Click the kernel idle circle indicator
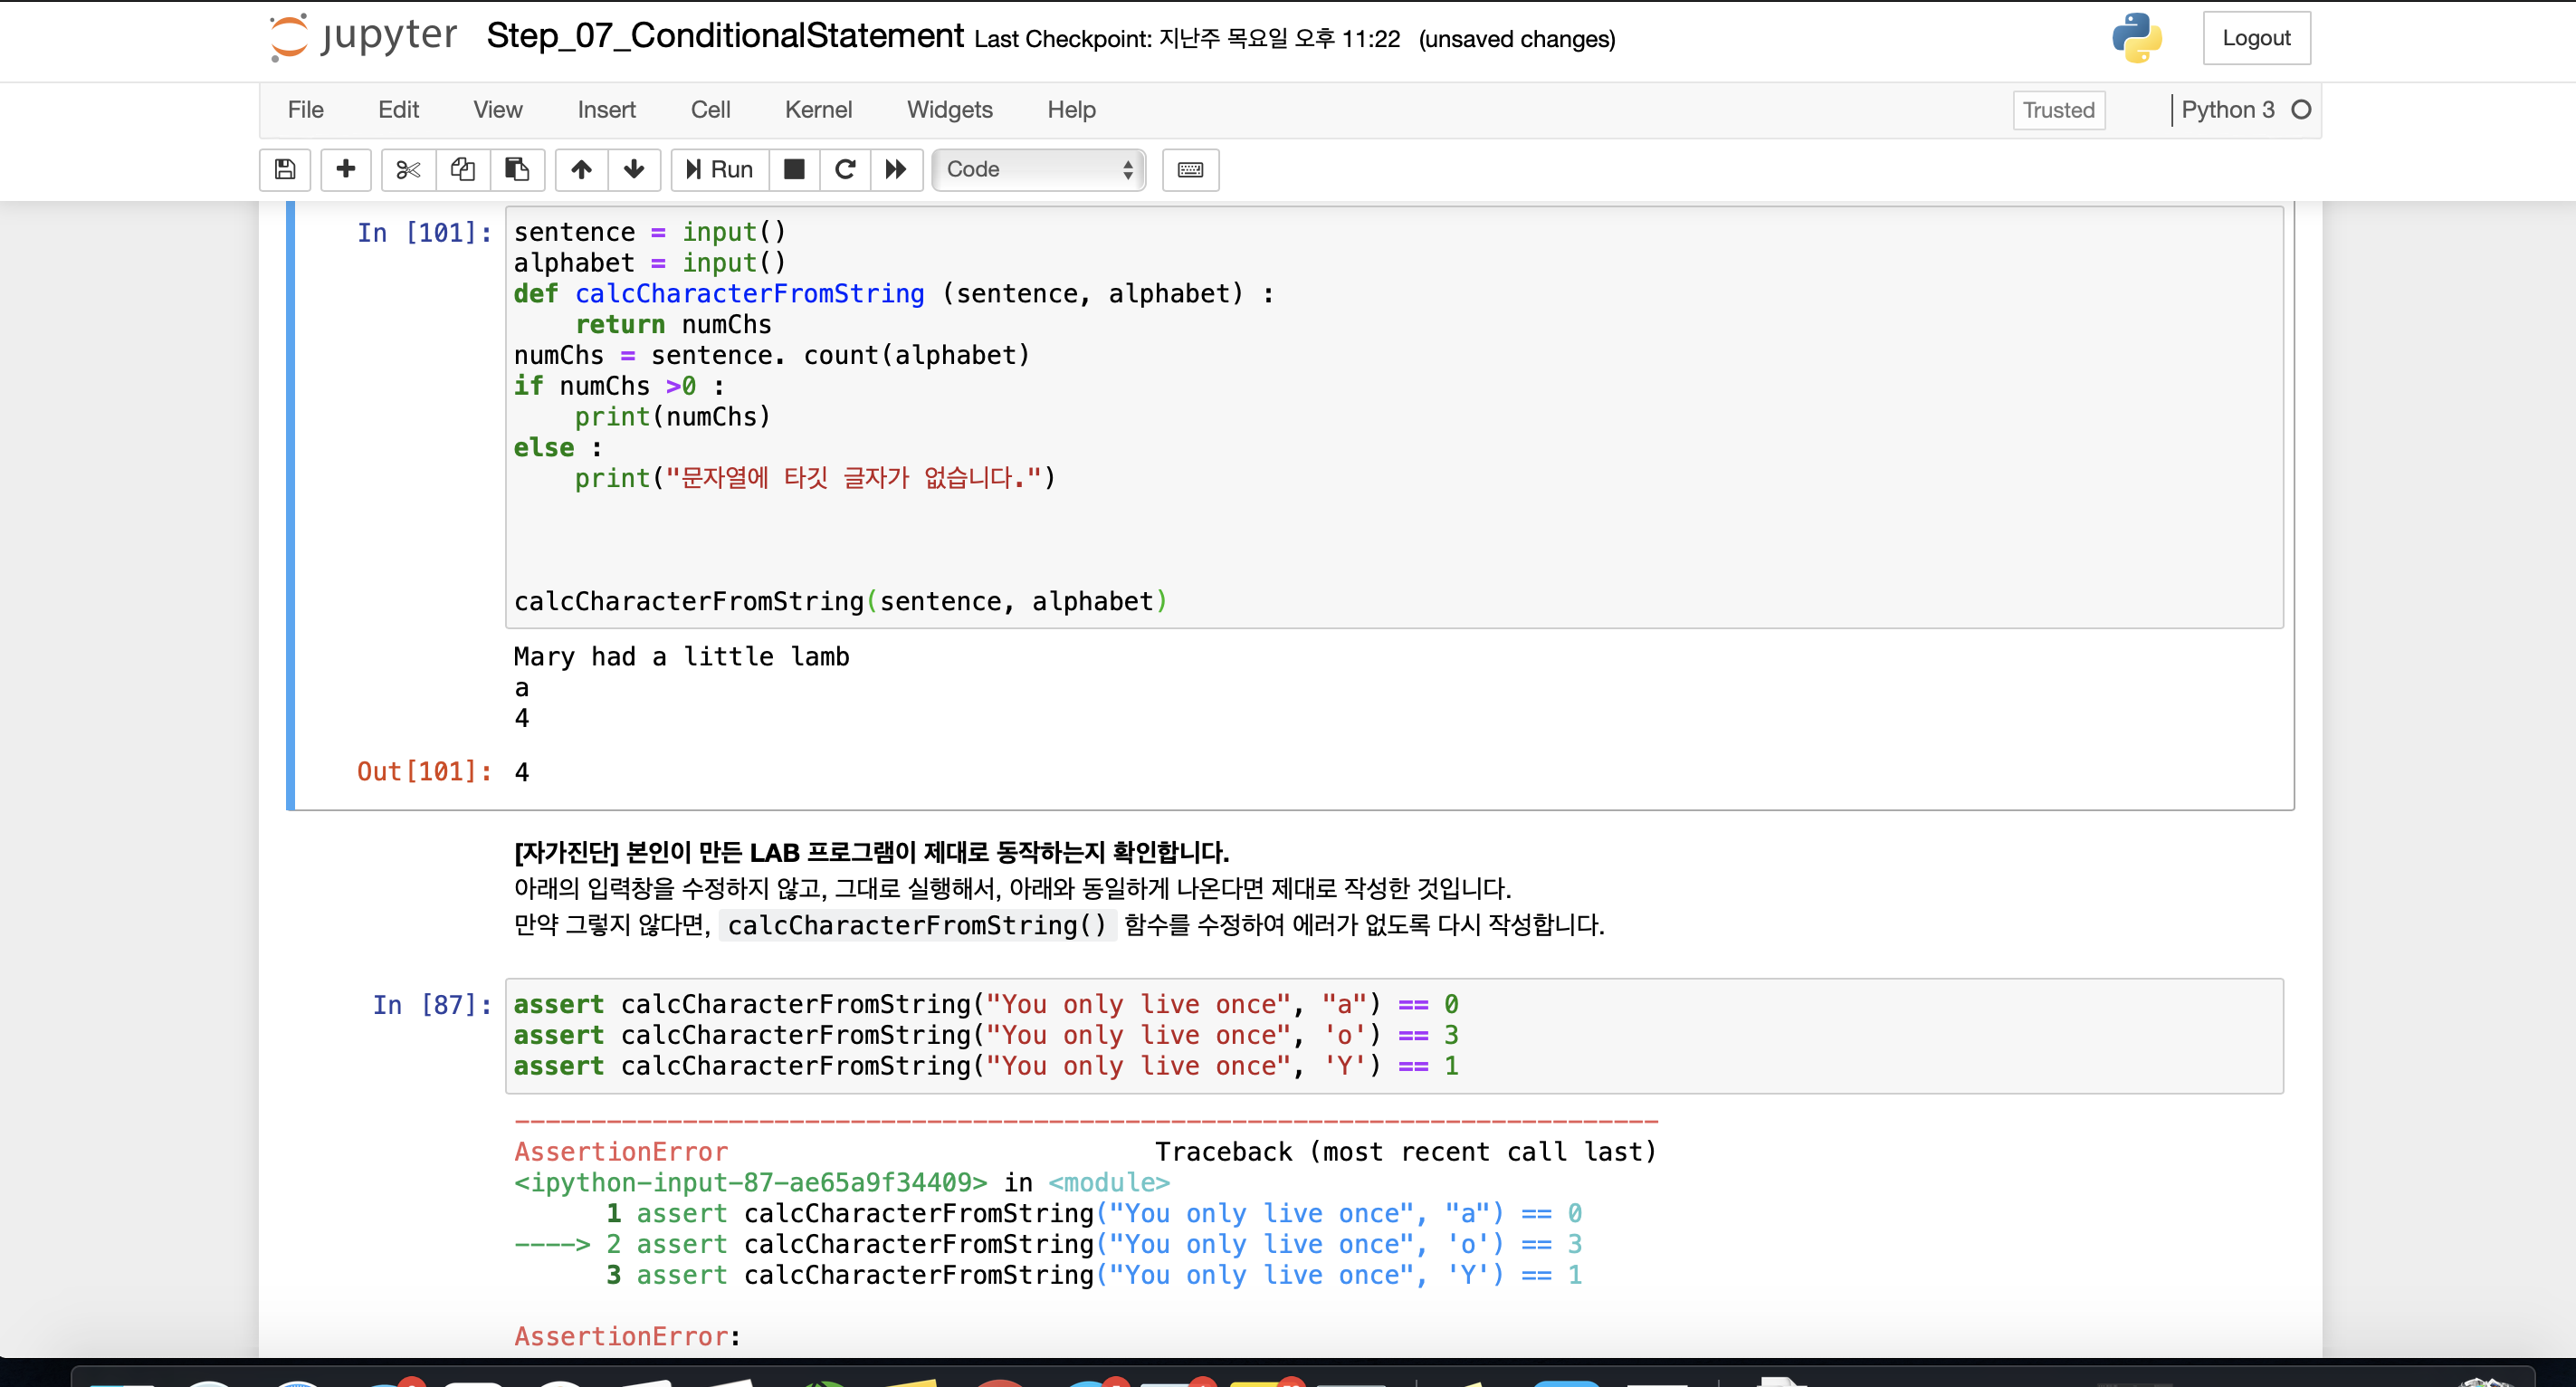 (2300, 110)
